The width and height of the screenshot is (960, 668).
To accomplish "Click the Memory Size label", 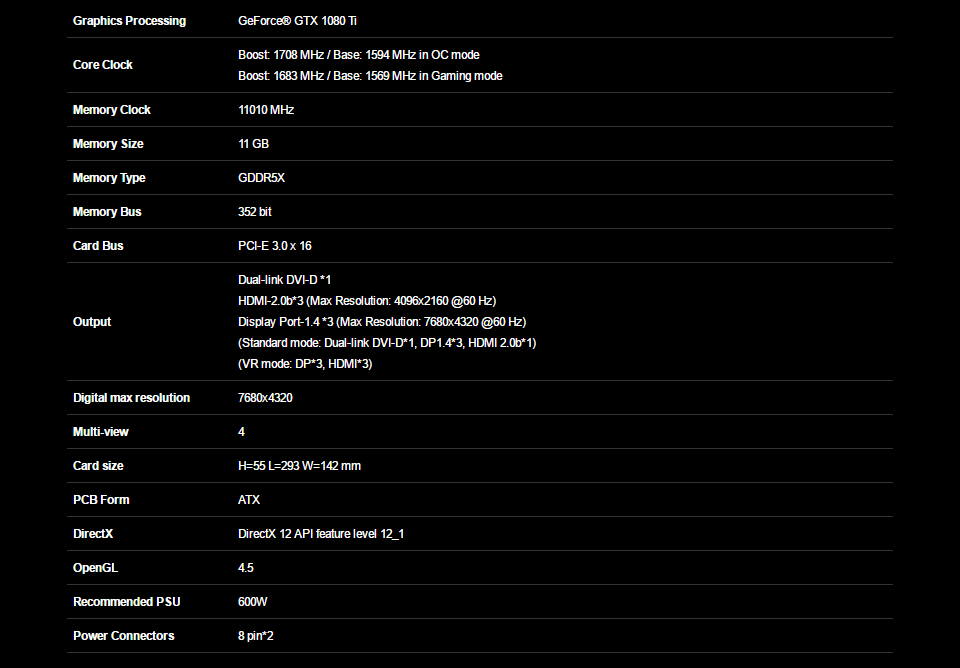I will pyautogui.click(x=108, y=144).
